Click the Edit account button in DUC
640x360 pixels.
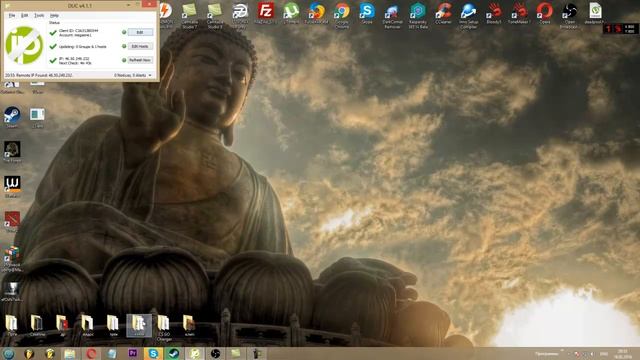pyautogui.click(x=140, y=32)
